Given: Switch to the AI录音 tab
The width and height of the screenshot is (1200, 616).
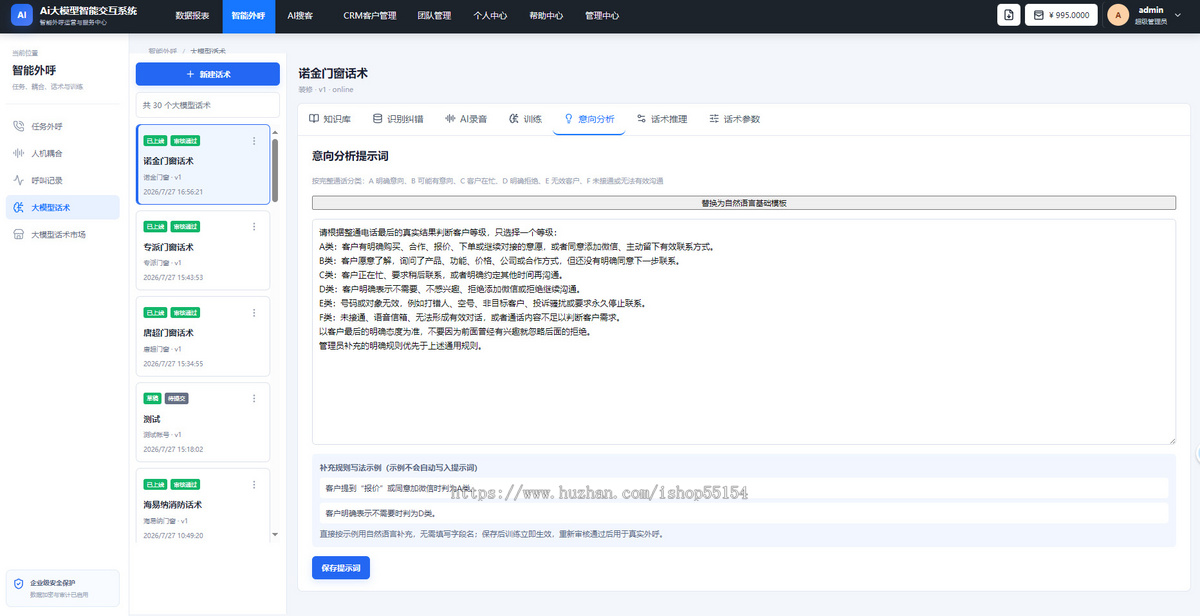Looking at the screenshot, I should pos(466,119).
